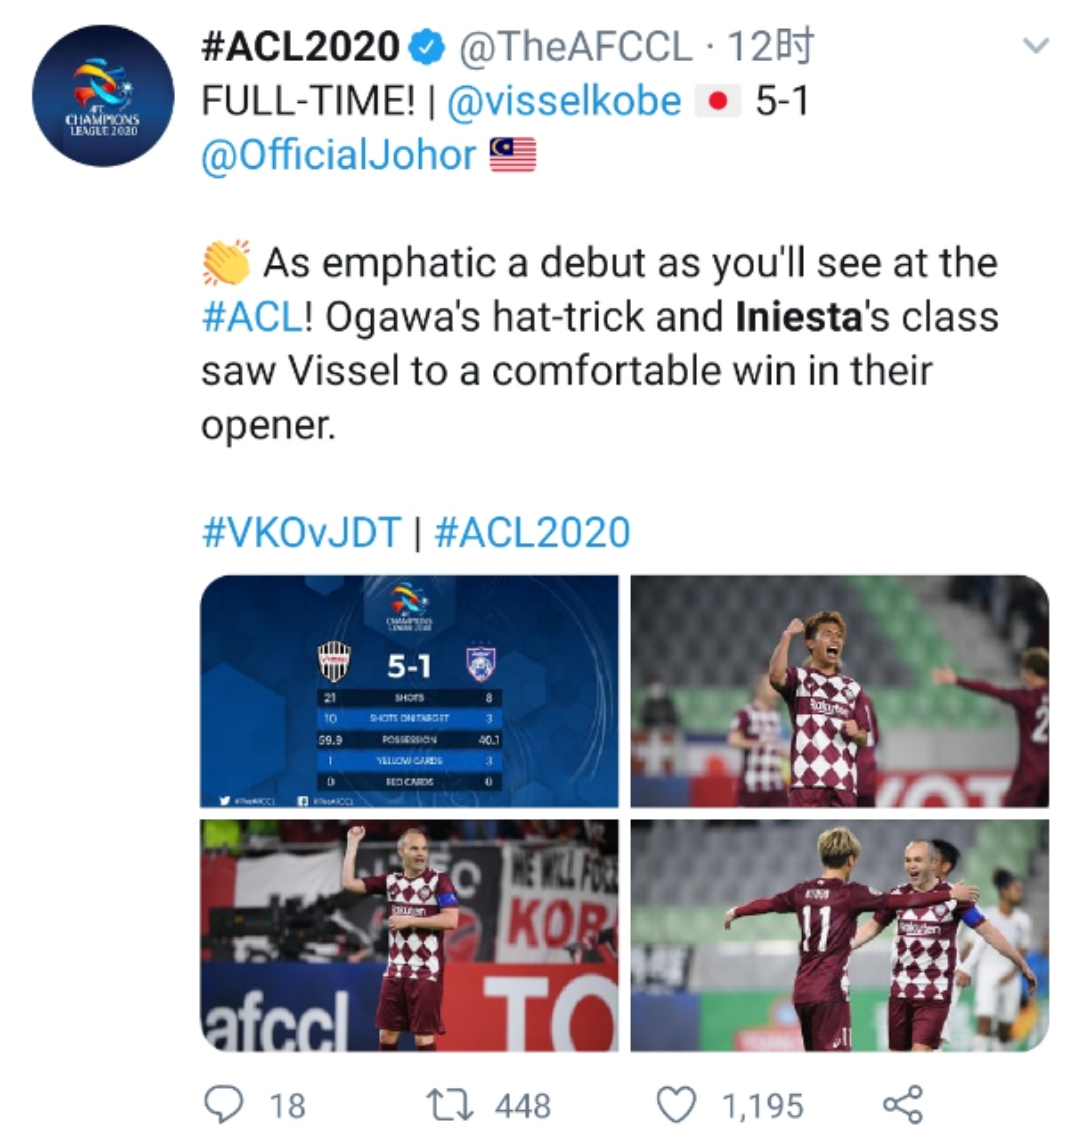The width and height of the screenshot is (1081, 1142).
Task: Open the #ACL hashtag in tweet text
Action: pyautogui.click(x=251, y=317)
